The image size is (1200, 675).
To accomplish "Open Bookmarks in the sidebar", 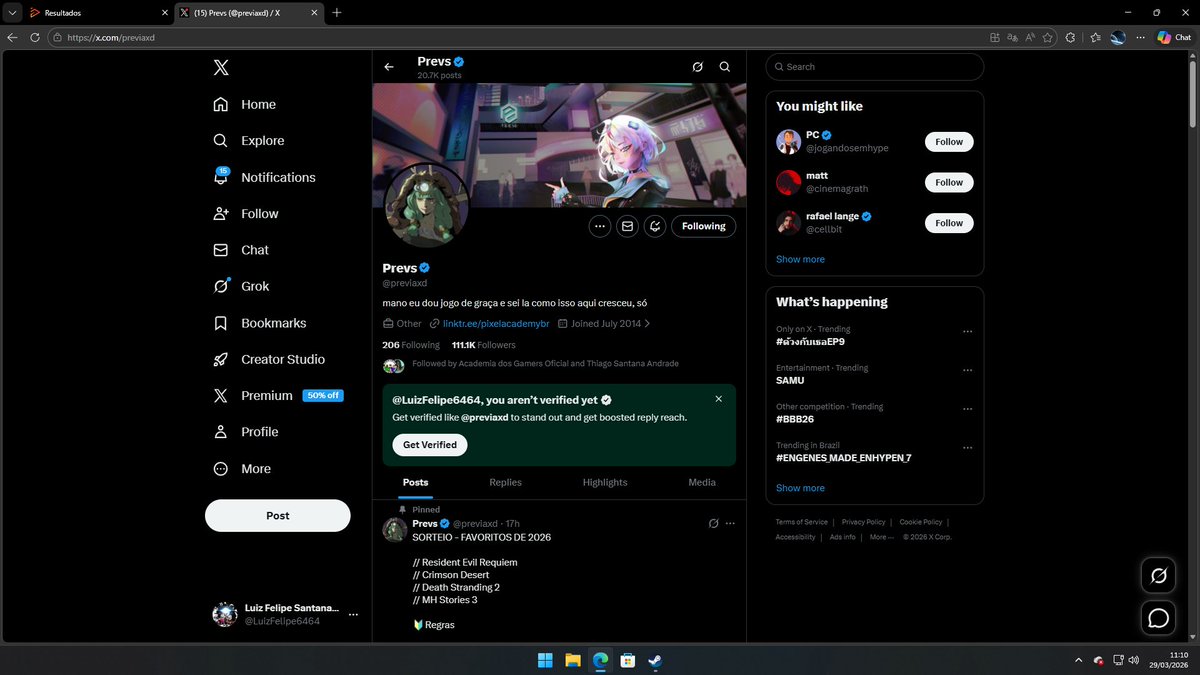I will tap(260, 323).
